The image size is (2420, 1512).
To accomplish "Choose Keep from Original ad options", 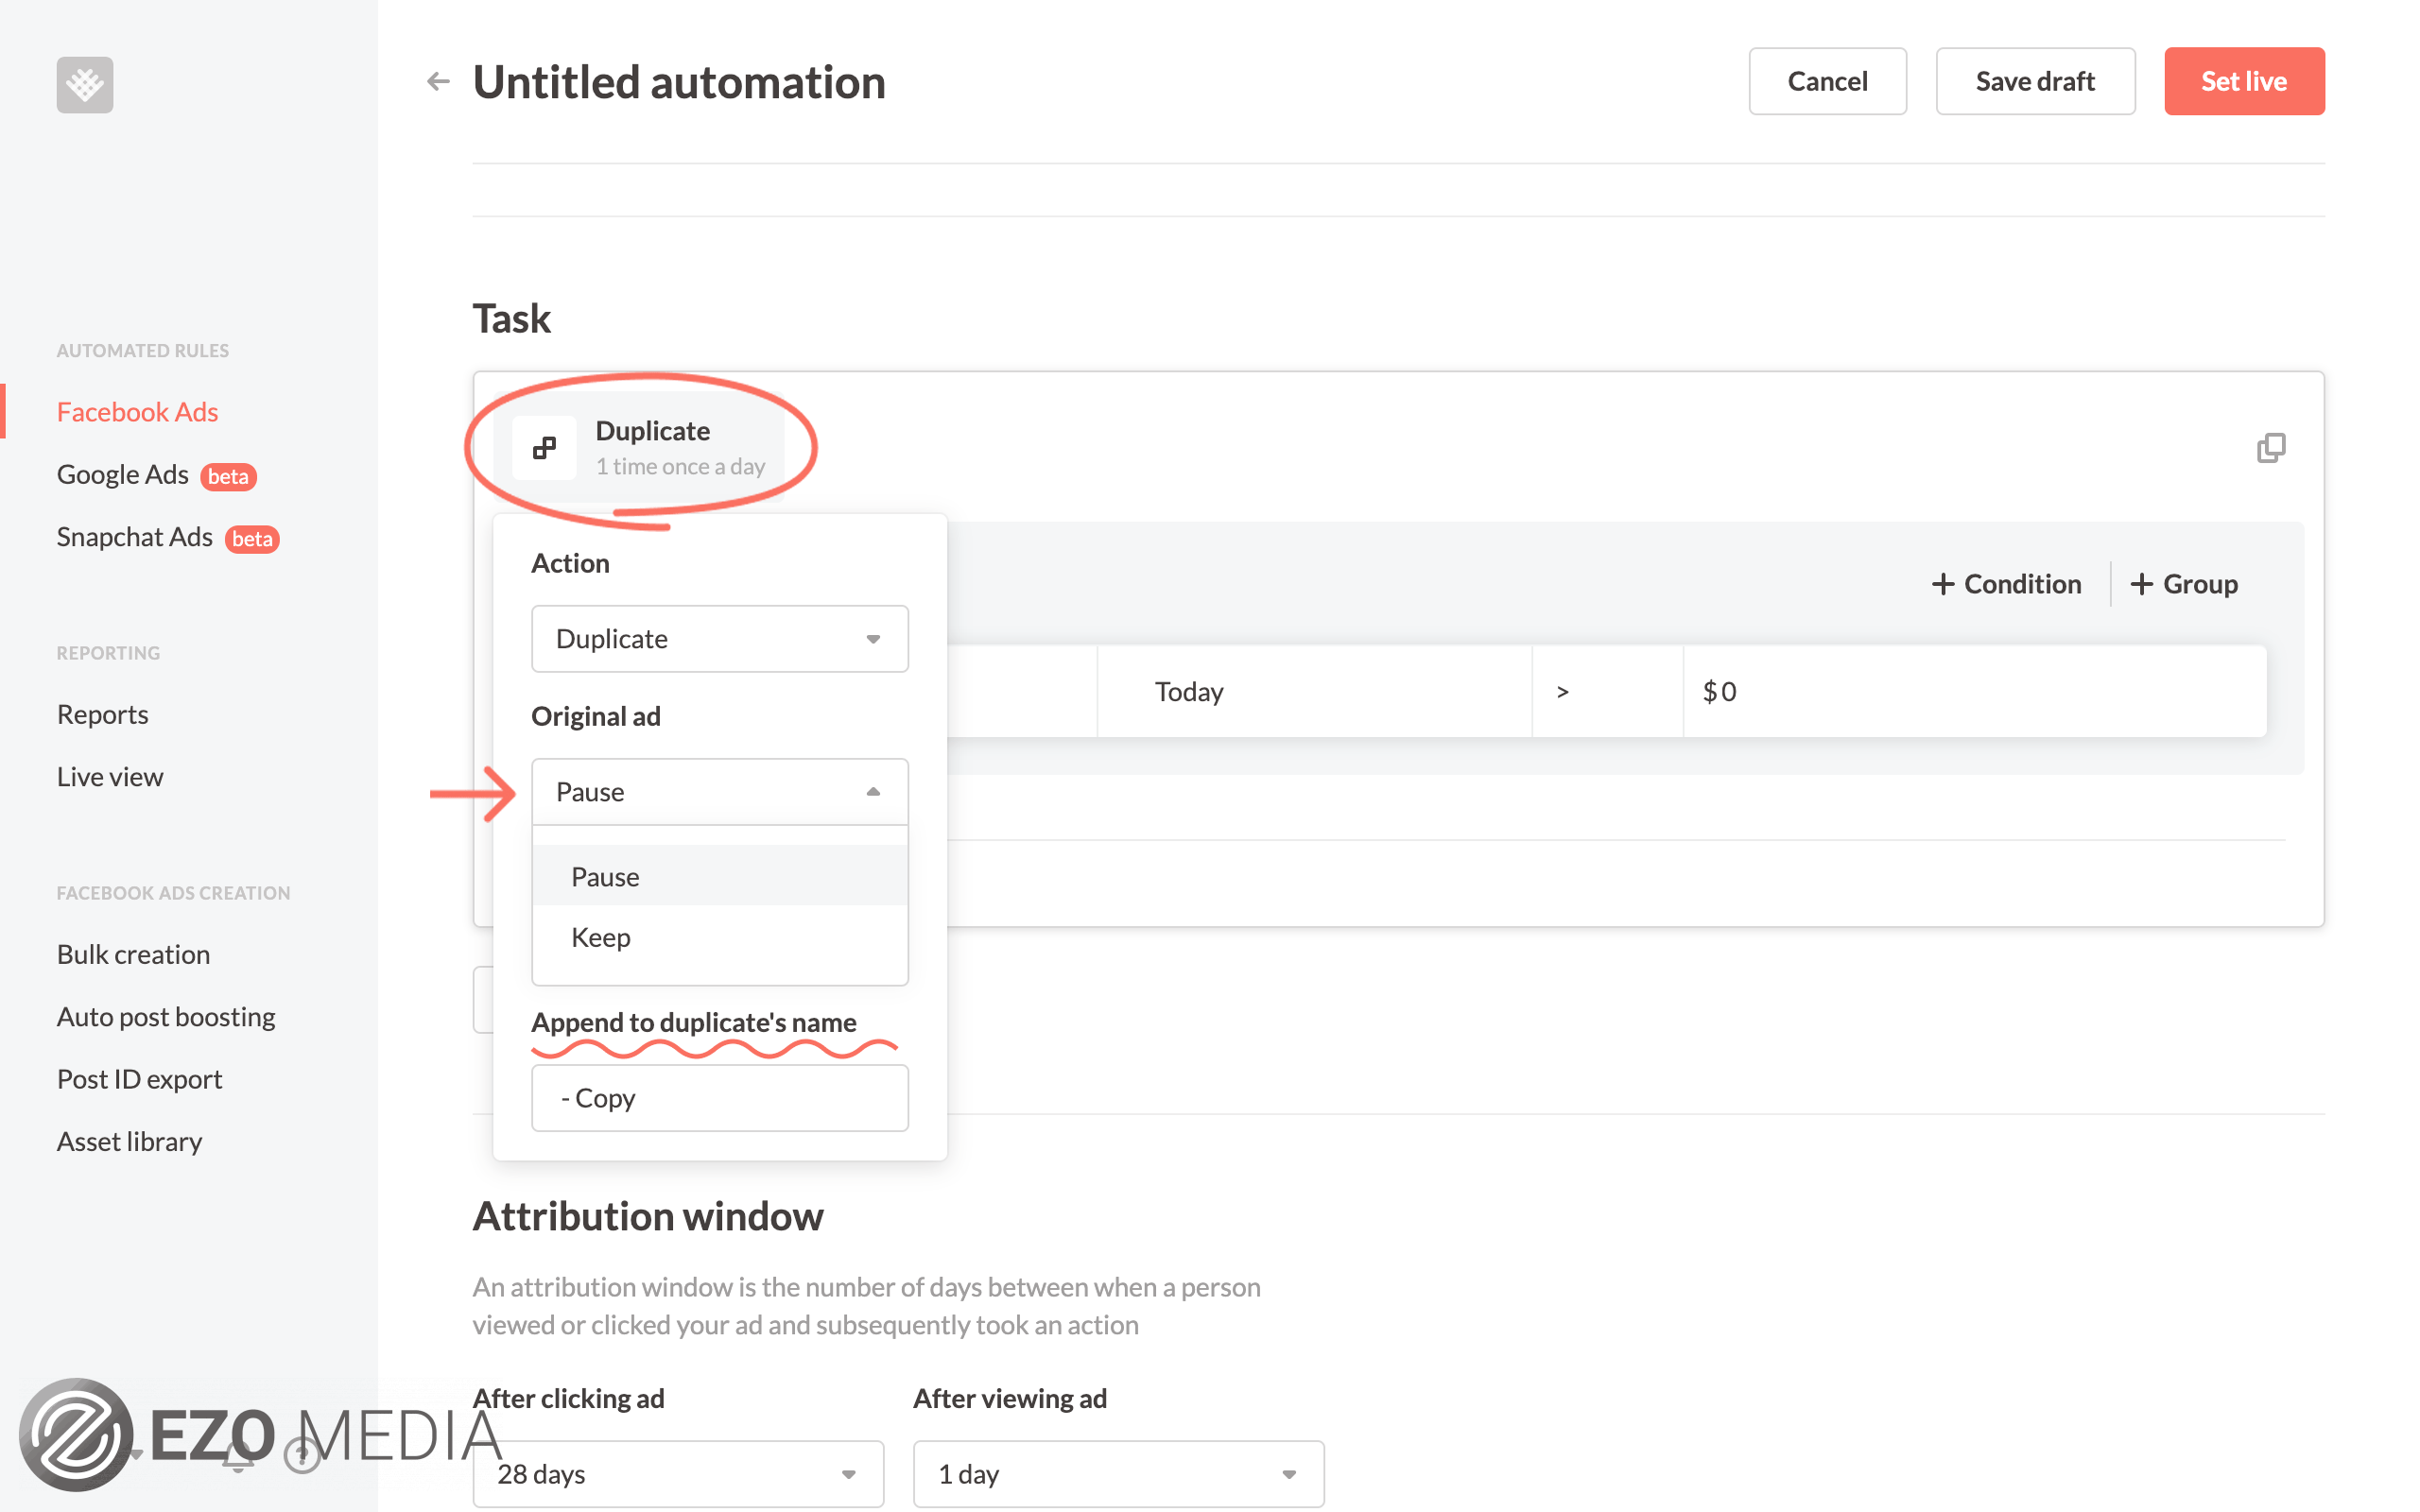I will pyautogui.click(x=719, y=936).
